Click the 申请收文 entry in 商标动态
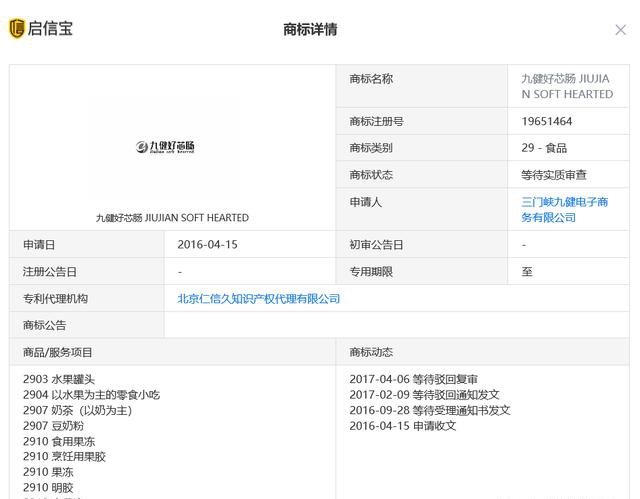Image resolution: width=640 pixels, height=499 pixels. (403, 426)
